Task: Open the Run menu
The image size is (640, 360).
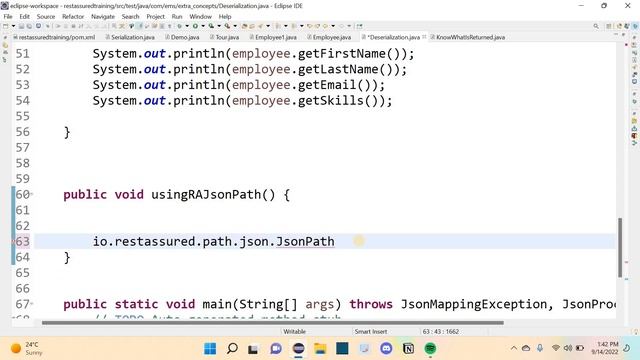Action: coord(177,17)
